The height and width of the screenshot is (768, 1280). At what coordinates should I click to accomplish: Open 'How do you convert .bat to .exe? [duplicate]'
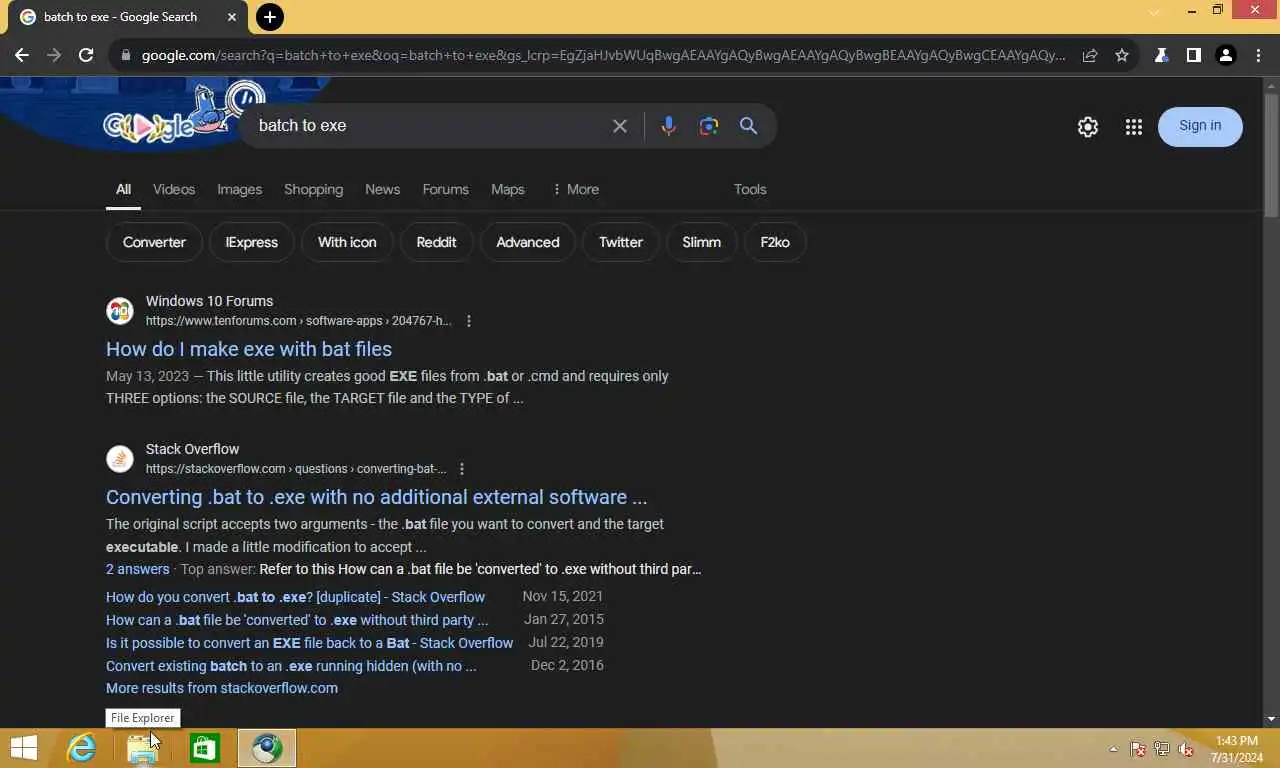tap(295, 597)
